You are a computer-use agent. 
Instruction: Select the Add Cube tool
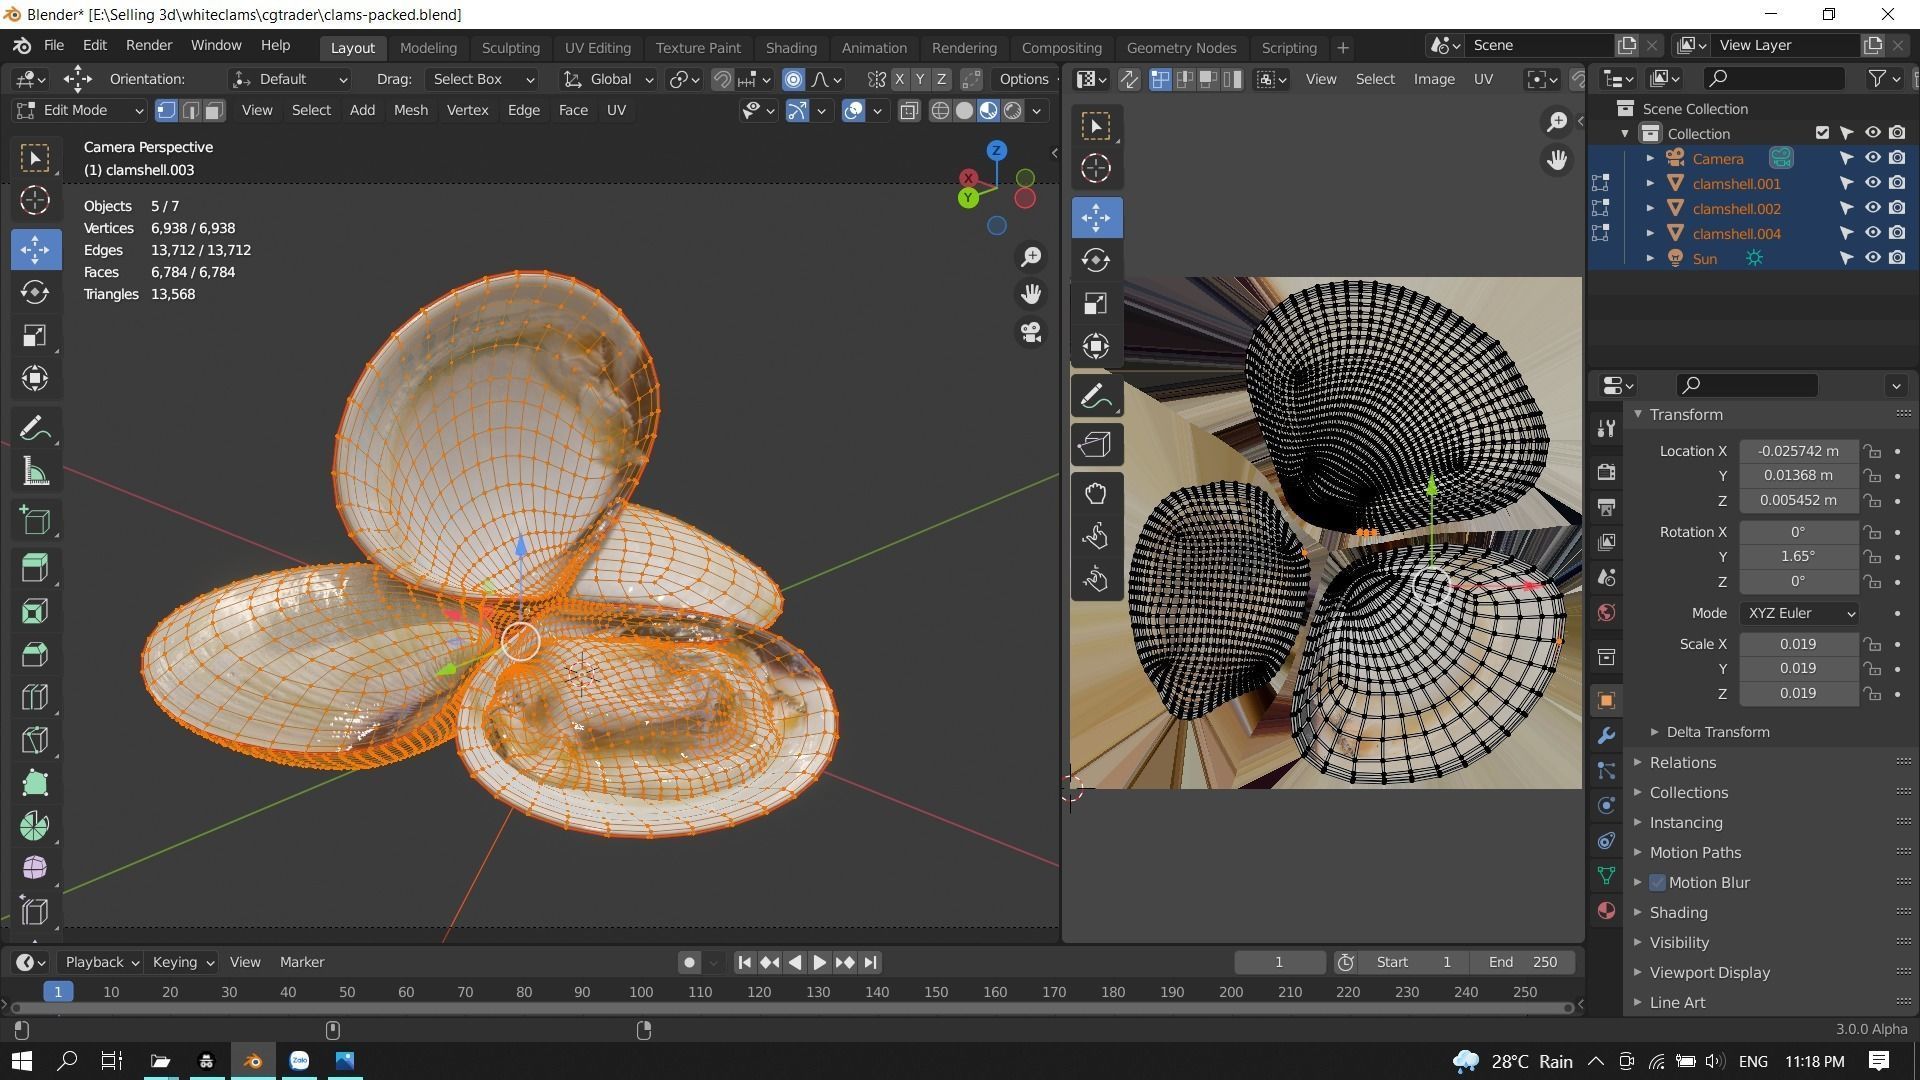click(x=35, y=521)
